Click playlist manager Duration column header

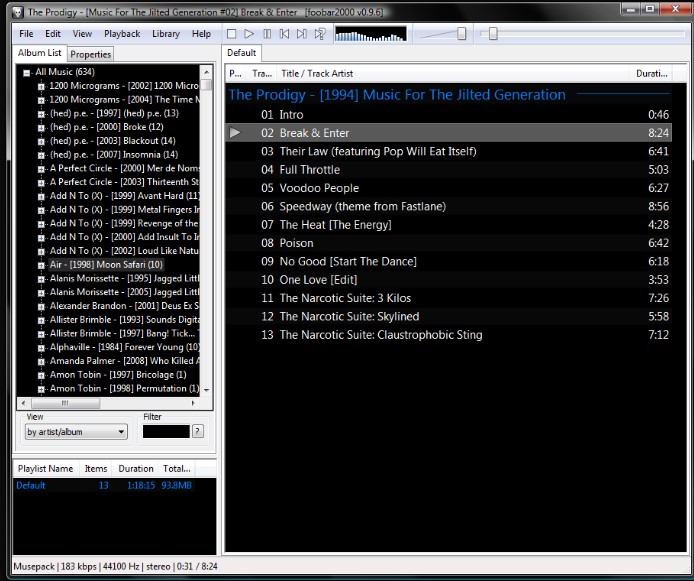(x=136, y=469)
